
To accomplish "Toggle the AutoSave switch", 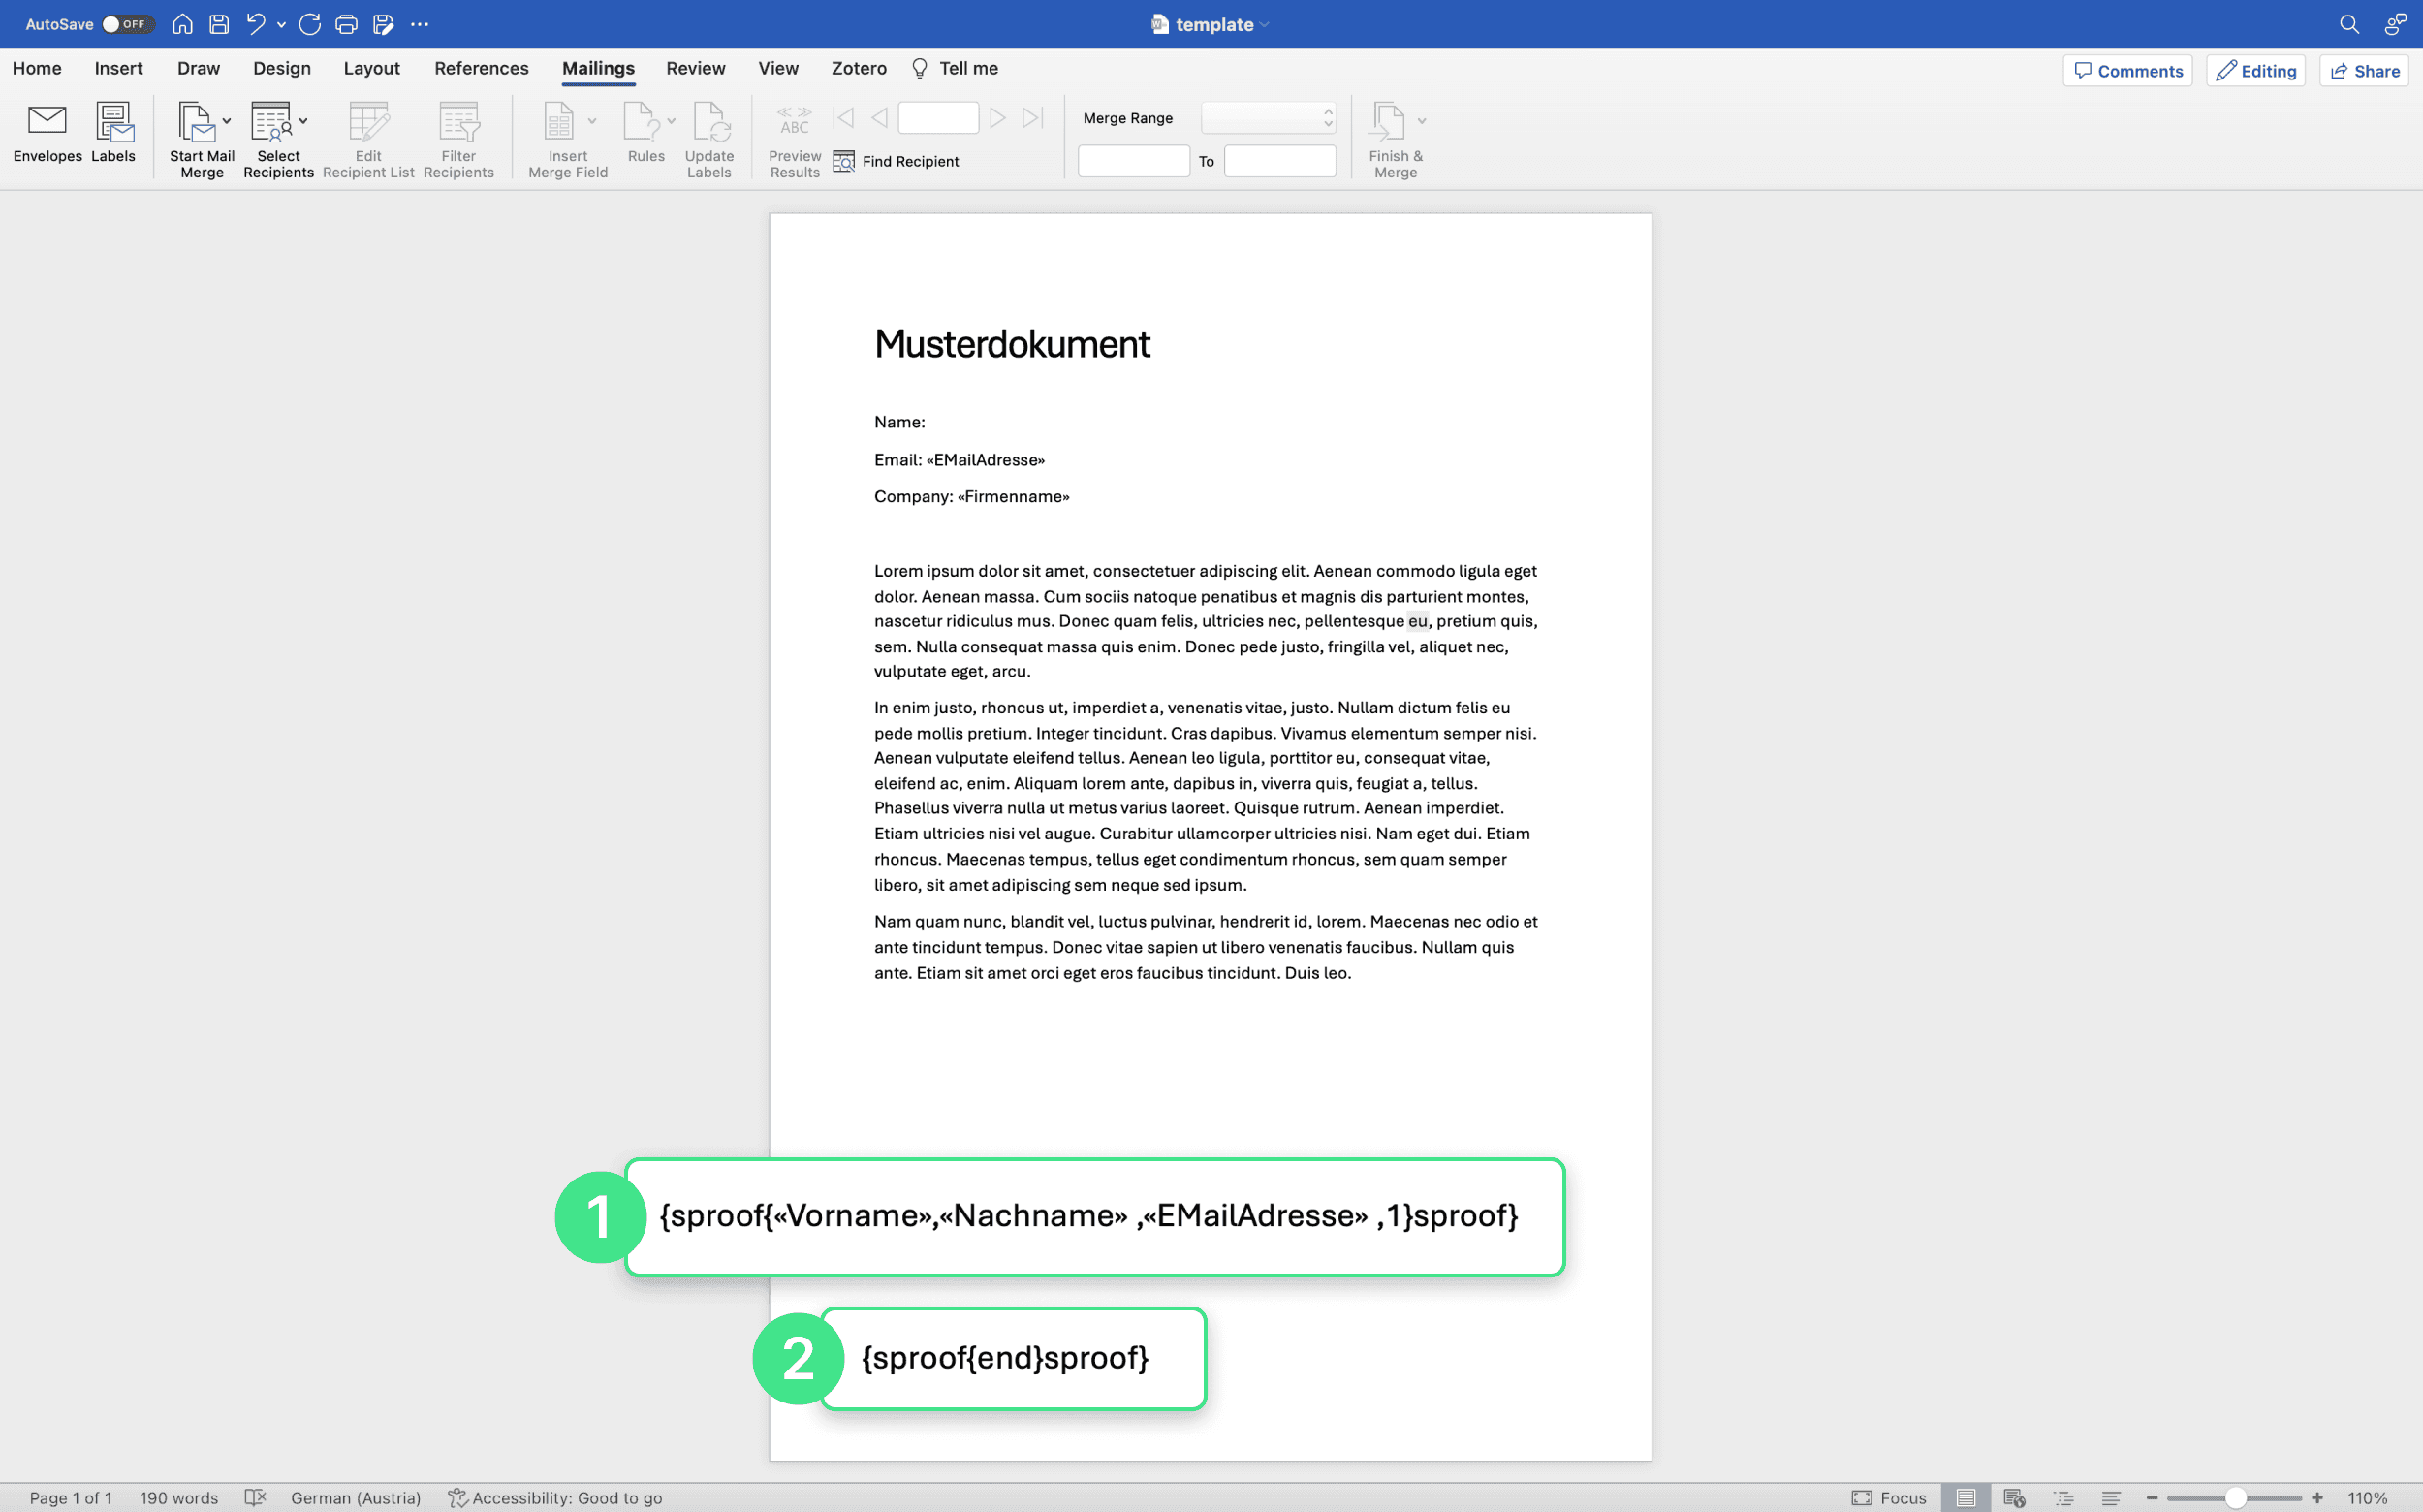I will click(127, 24).
